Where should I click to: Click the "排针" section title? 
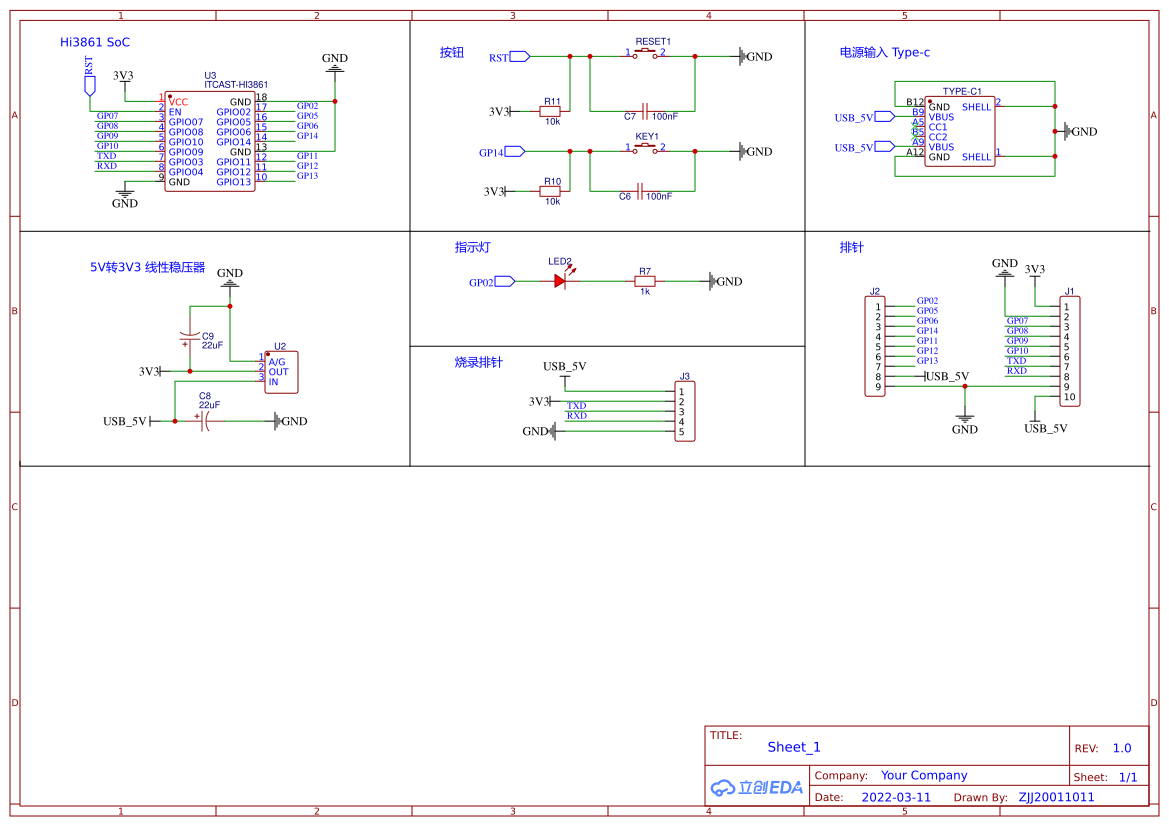coord(851,247)
